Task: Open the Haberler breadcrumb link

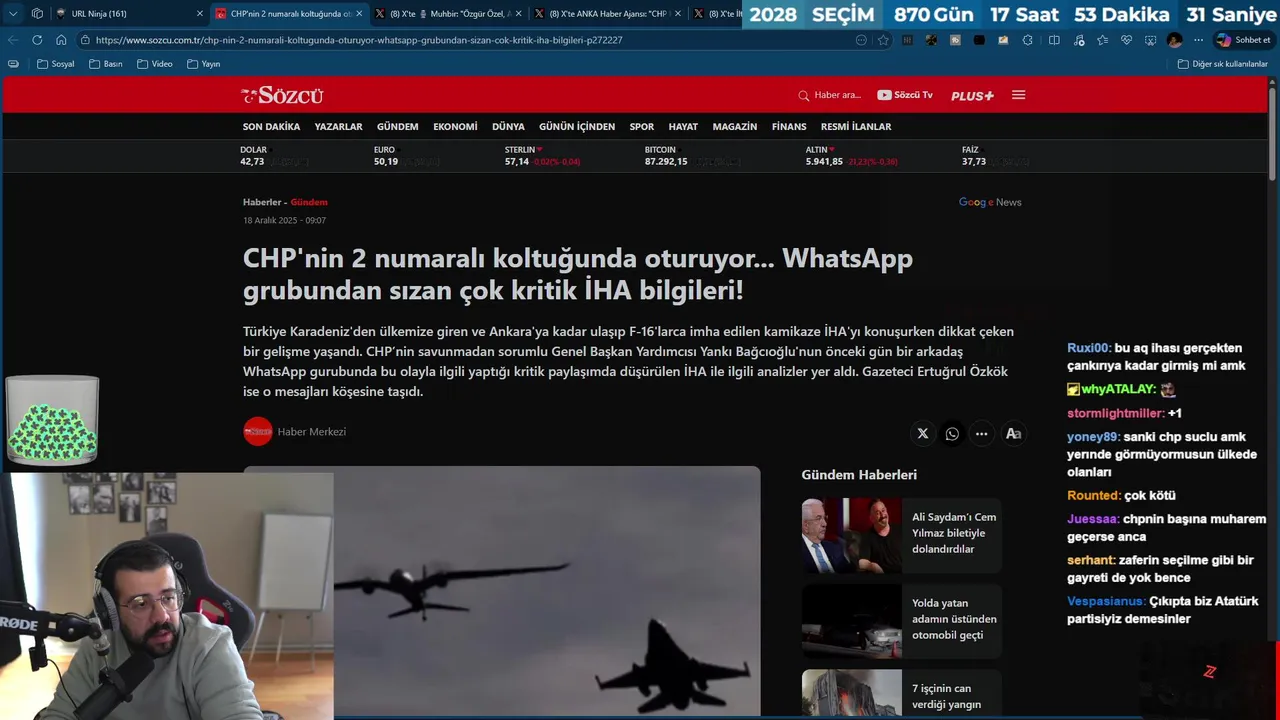Action: click(x=262, y=202)
